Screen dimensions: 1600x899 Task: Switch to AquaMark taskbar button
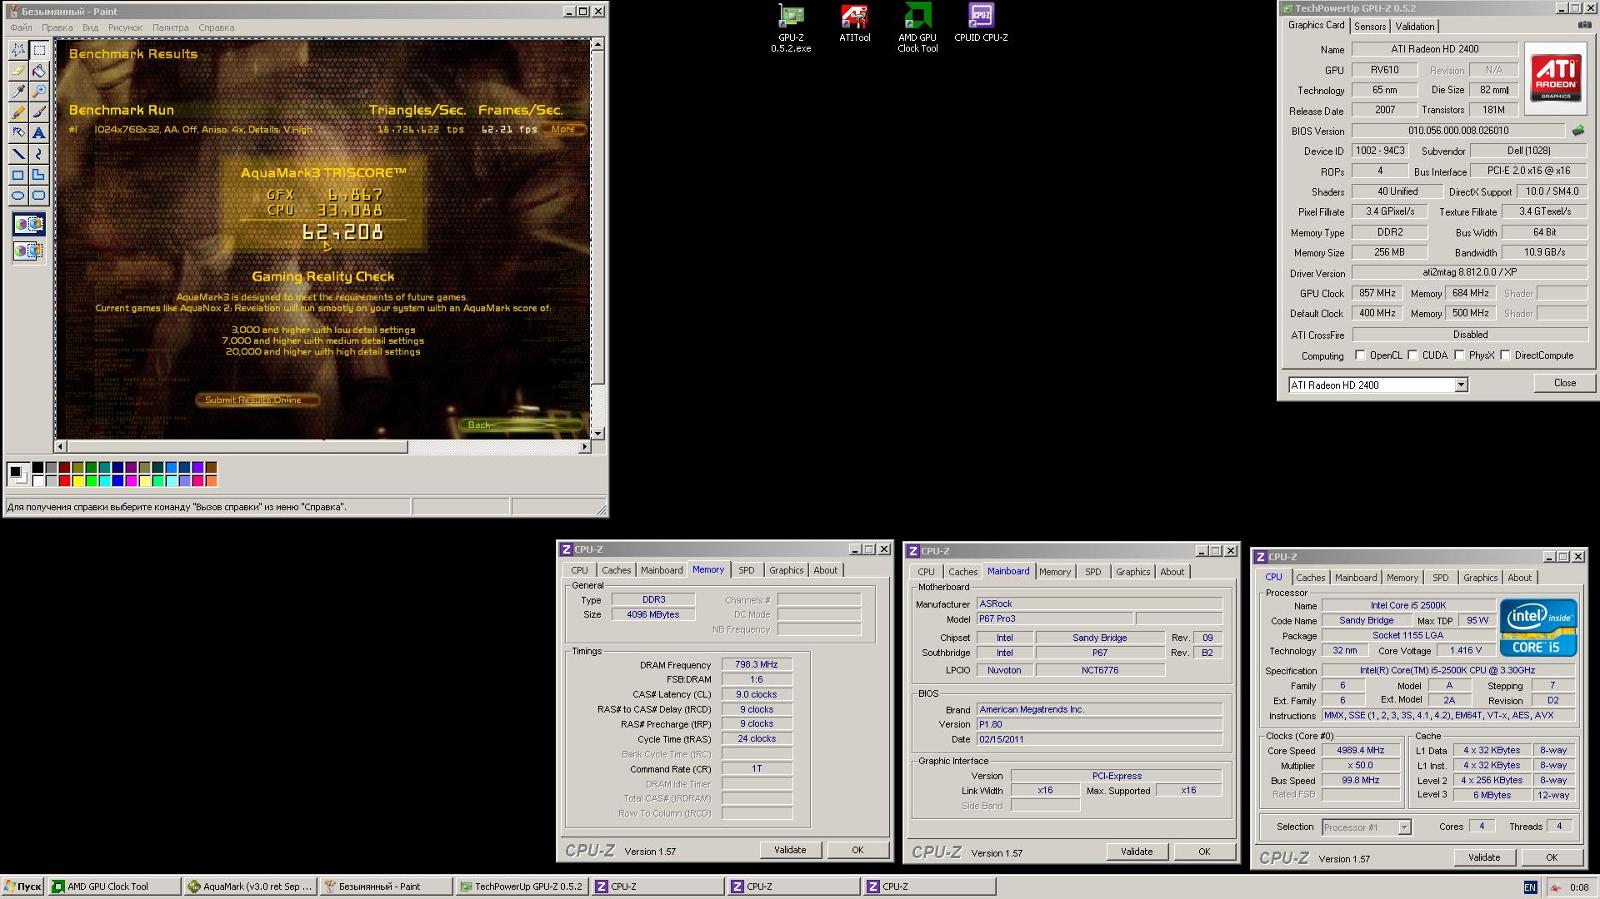click(250, 886)
